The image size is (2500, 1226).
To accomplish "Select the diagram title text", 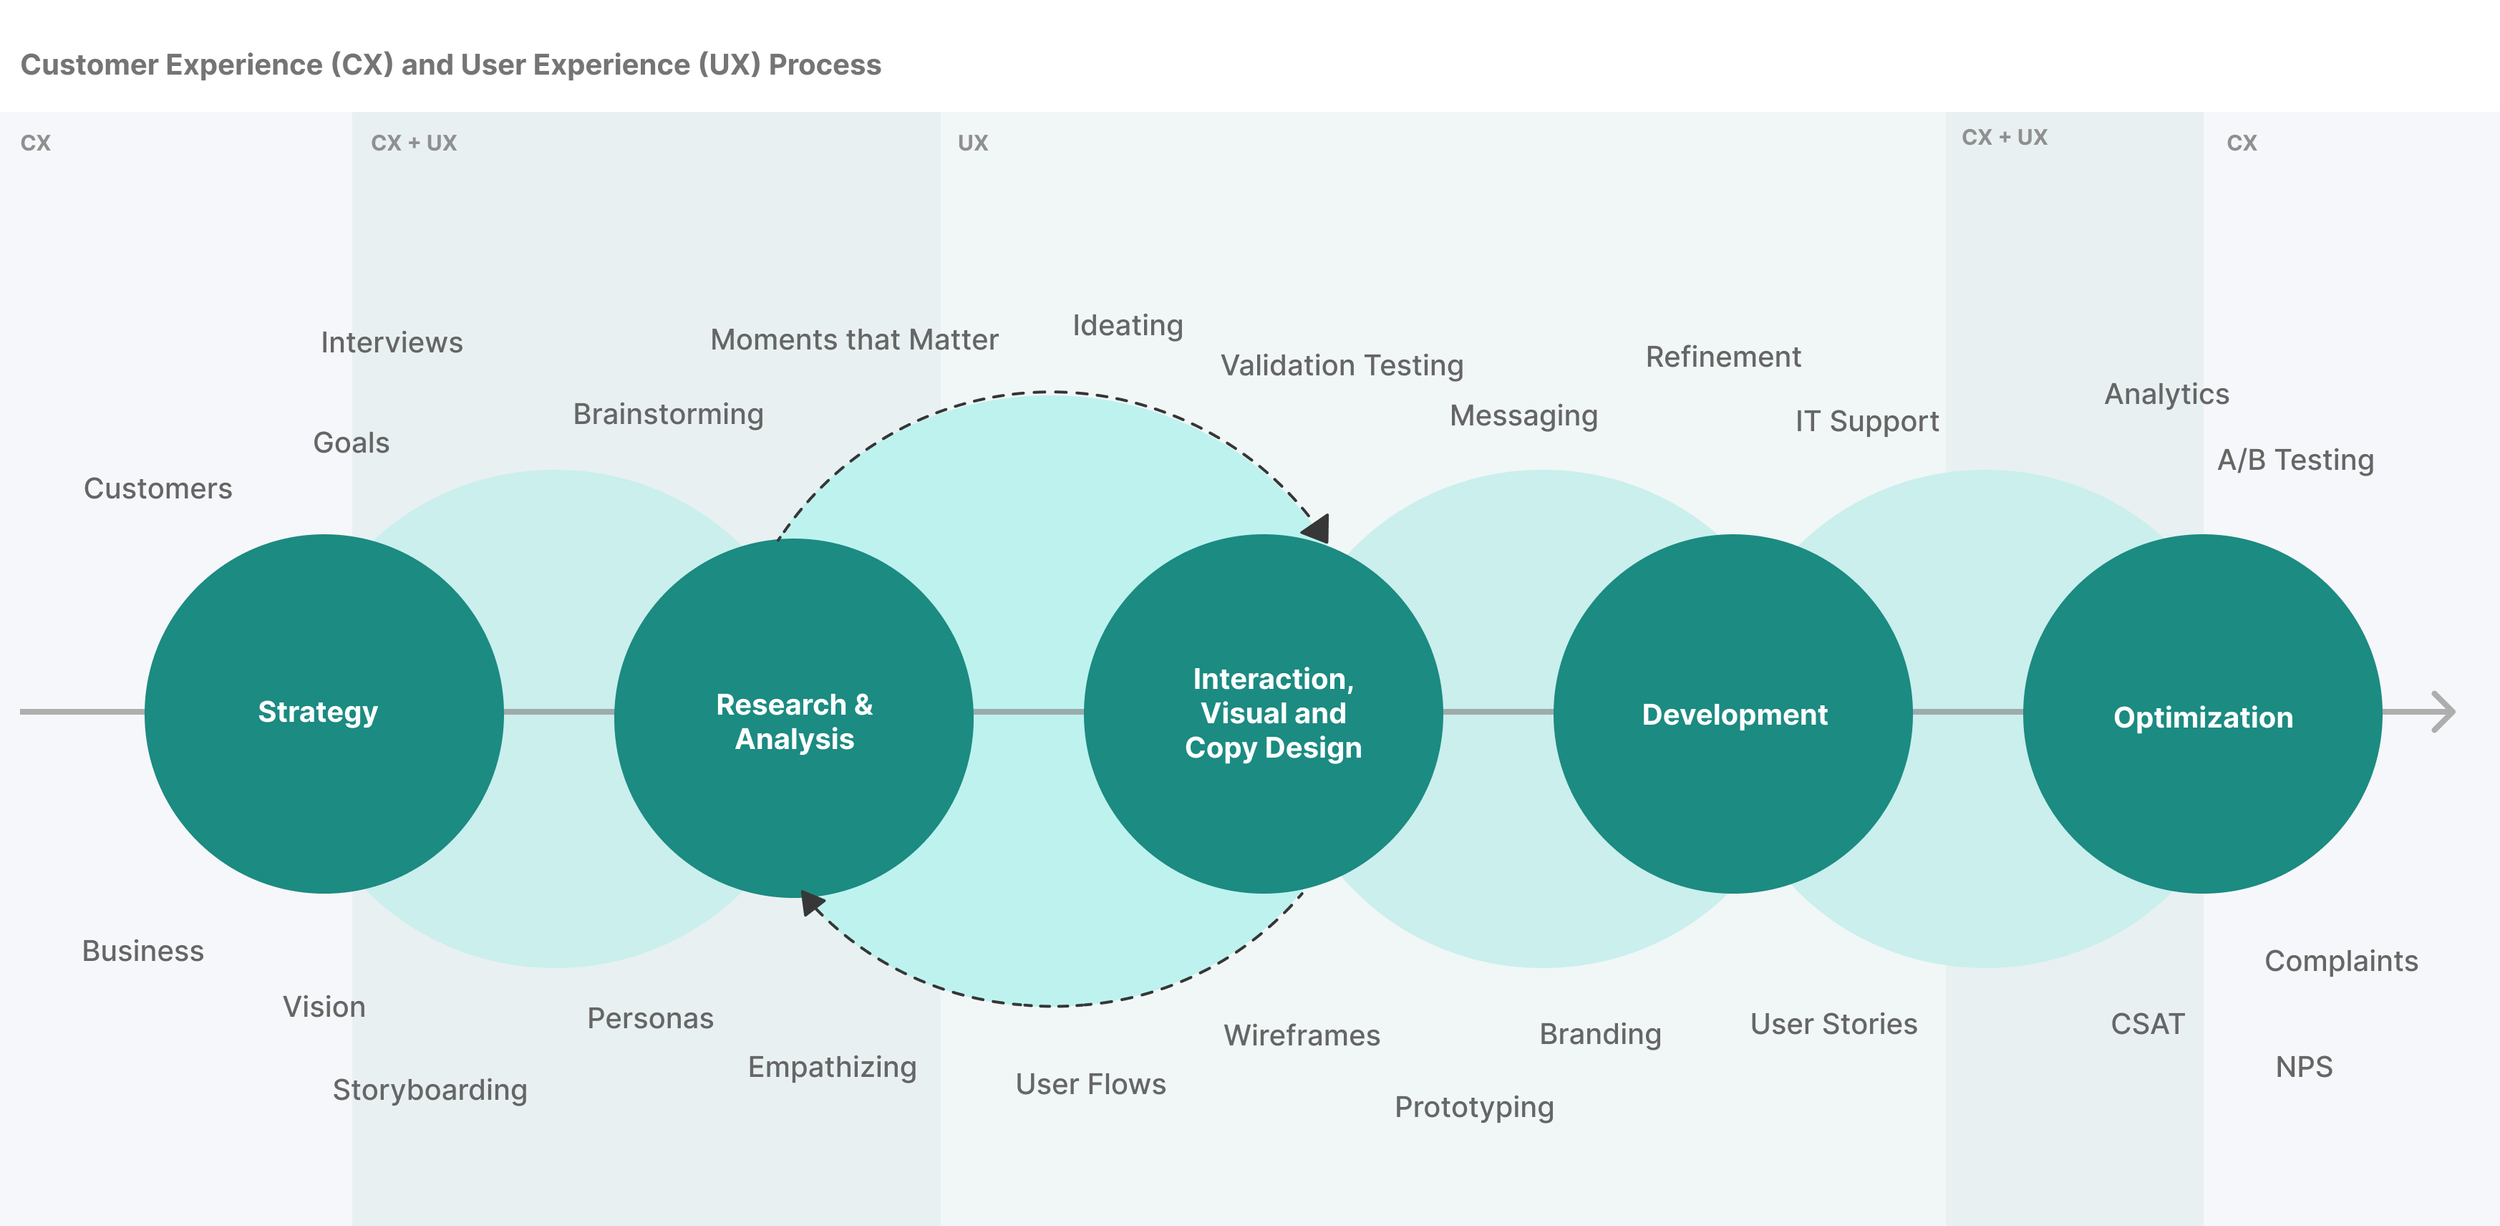I will [450, 65].
